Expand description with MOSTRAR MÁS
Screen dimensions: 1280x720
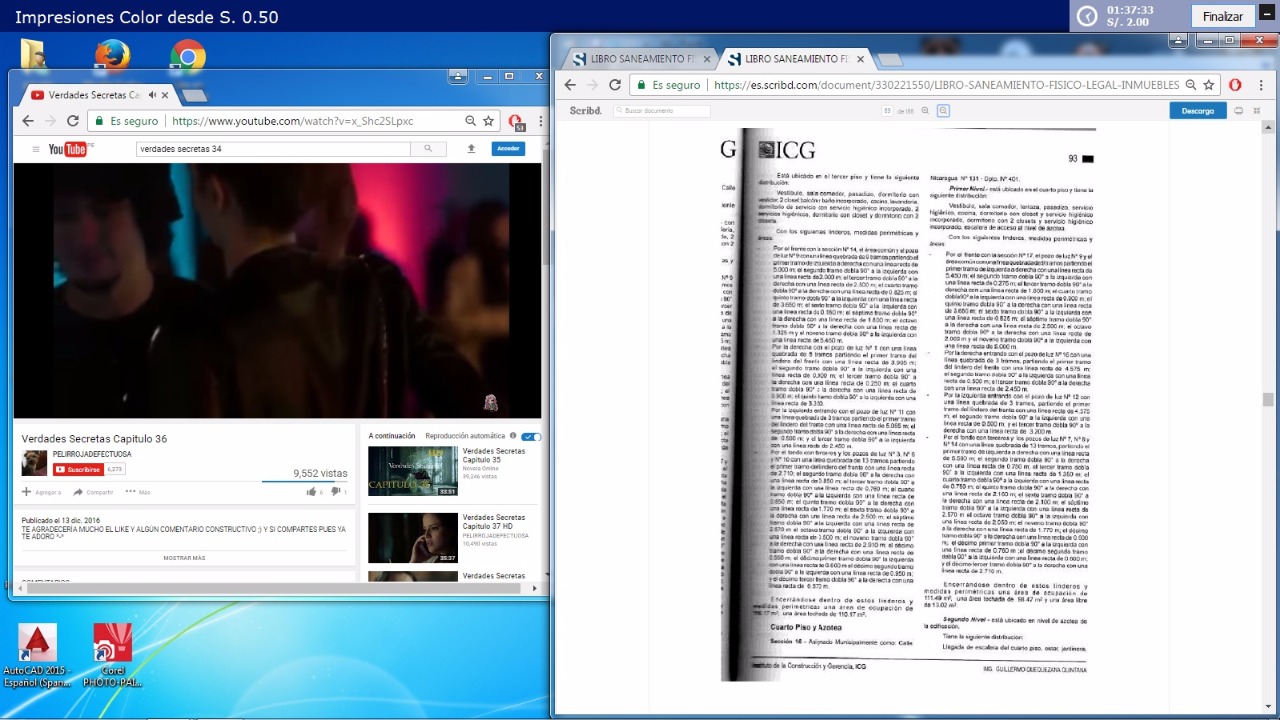click(x=184, y=557)
